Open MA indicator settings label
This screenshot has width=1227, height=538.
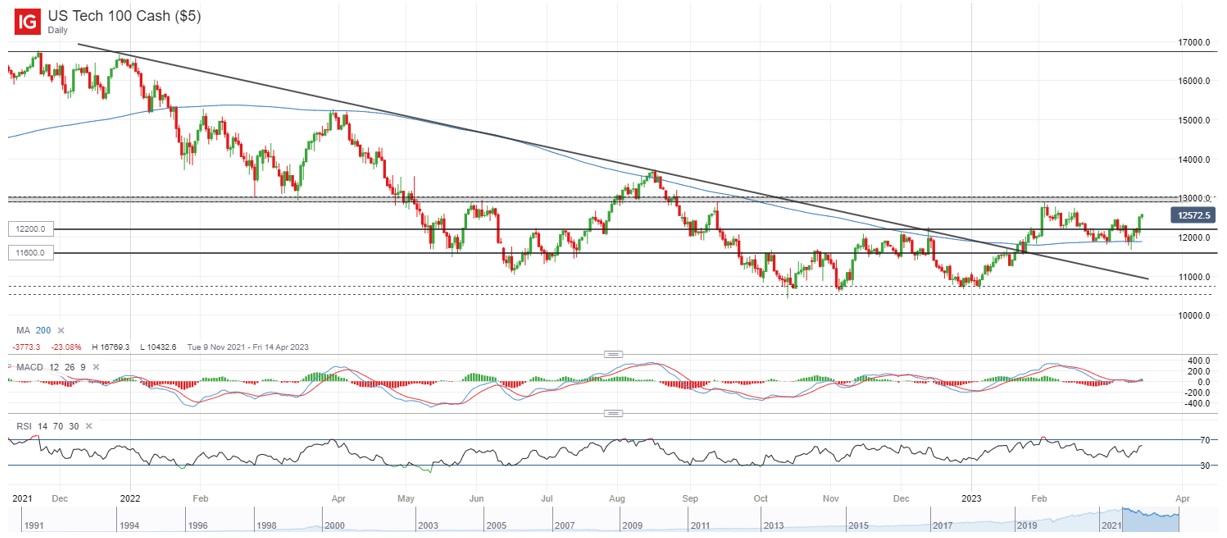pos(22,330)
